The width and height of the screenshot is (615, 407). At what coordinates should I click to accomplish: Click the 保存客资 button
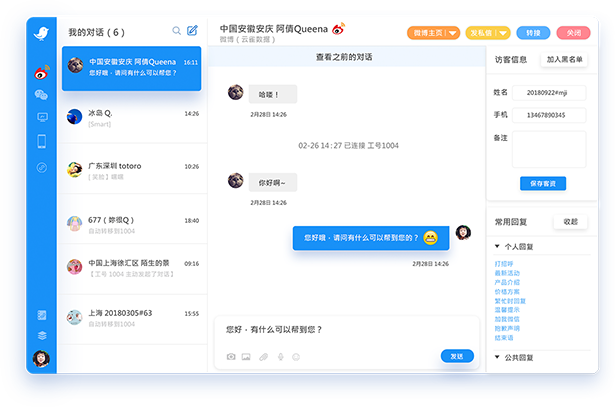click(x=543, y=183)
